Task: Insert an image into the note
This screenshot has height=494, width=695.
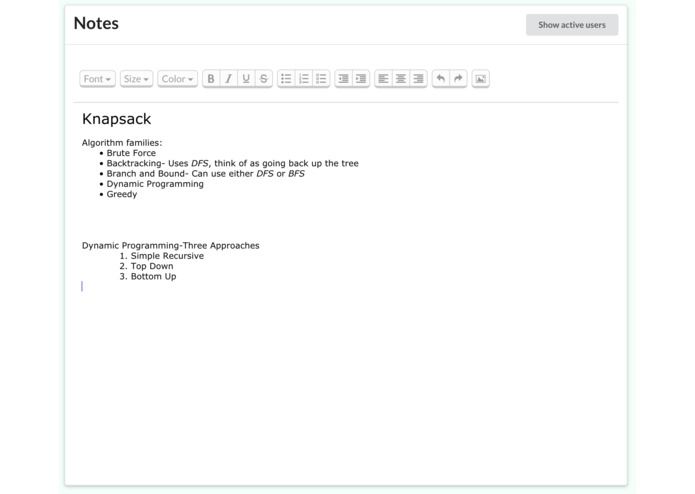Action: pyautogui.click(x=480, y=79)
